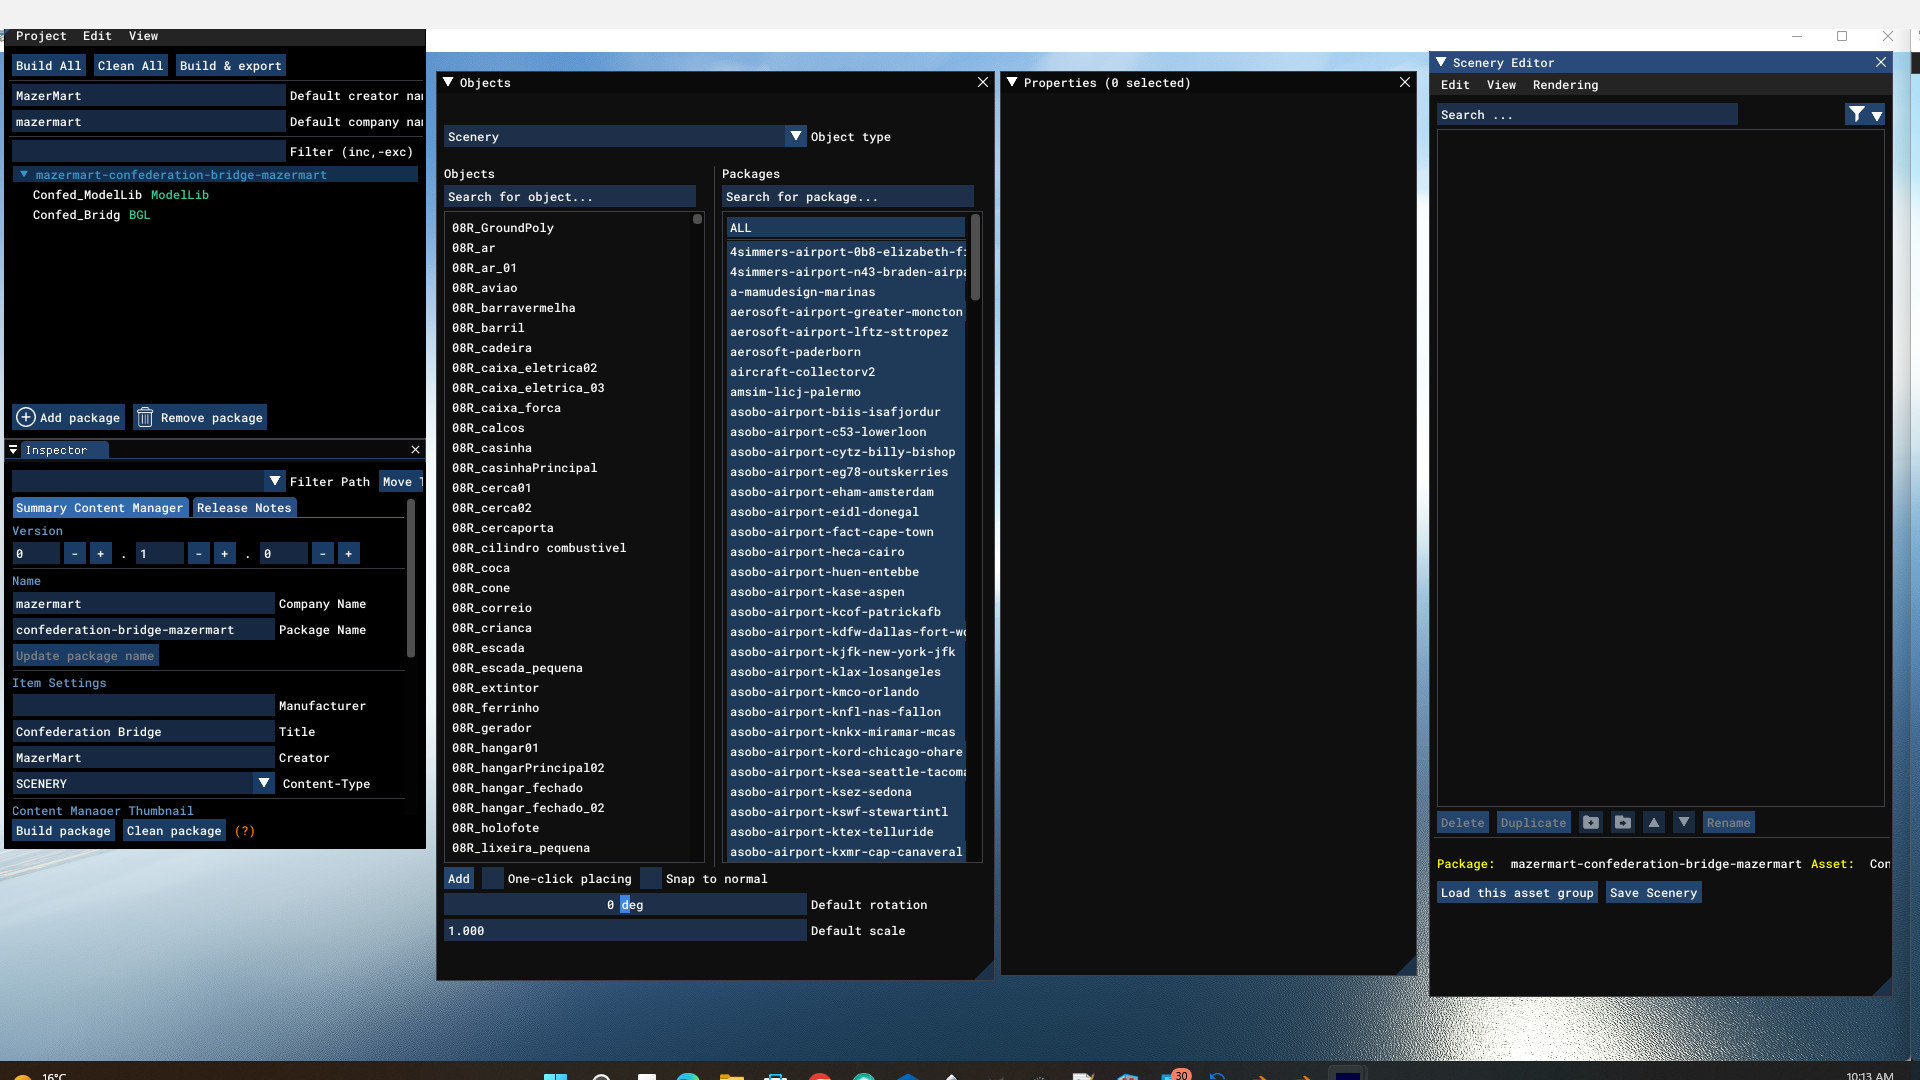Image resolution: width=1920 pixels, height=1080 pixels.
Task: Click the Remove package trash icon
Action: pos(145,417)
